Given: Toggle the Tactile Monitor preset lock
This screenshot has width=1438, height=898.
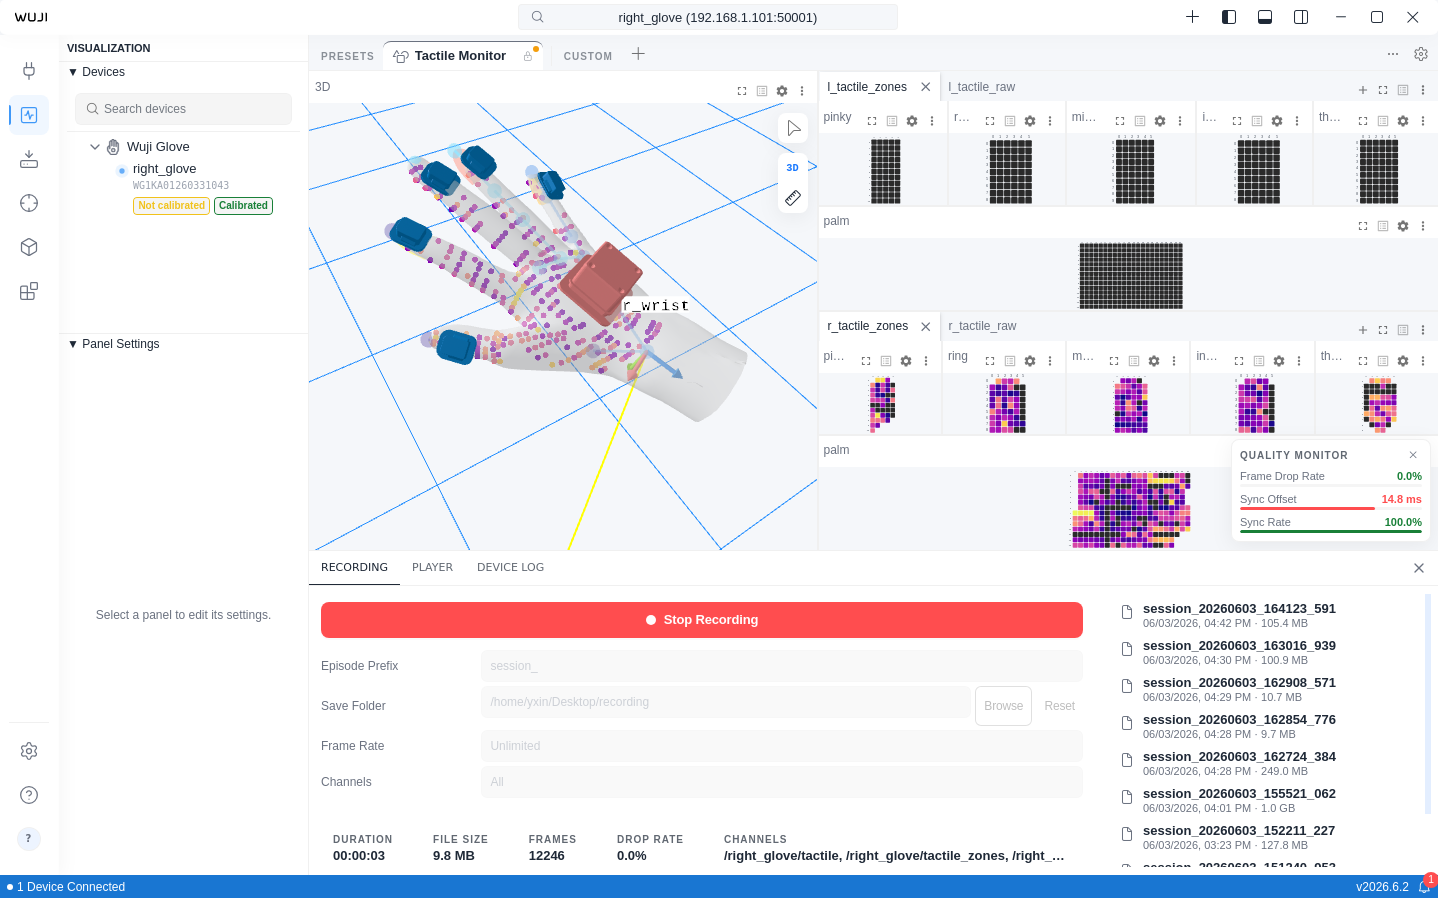Looking at the screenshot, I should 528,57.
